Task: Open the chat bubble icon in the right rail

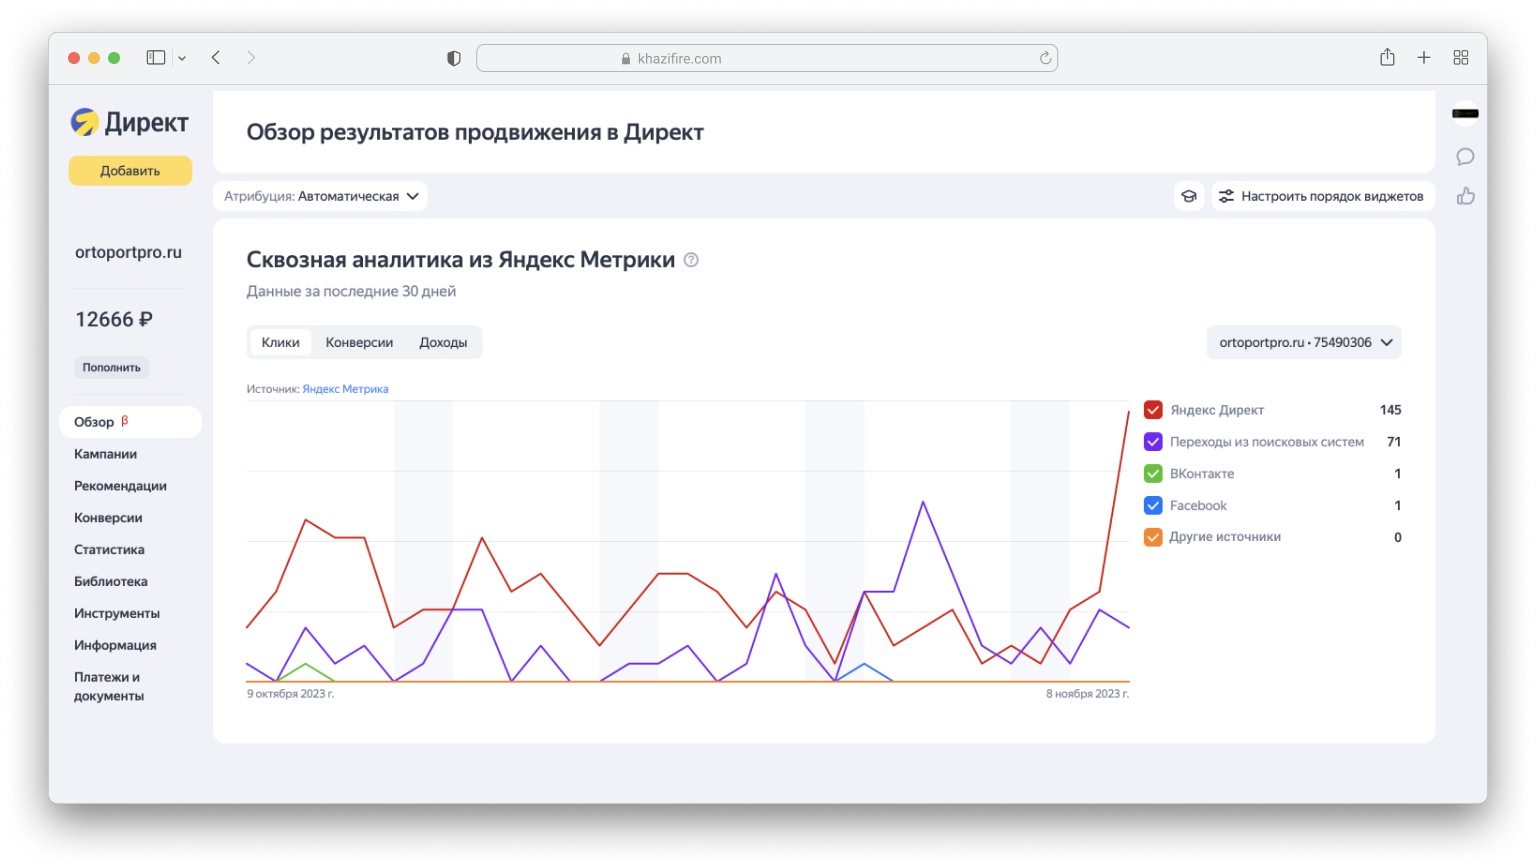Action: (x=1465, y=157)
